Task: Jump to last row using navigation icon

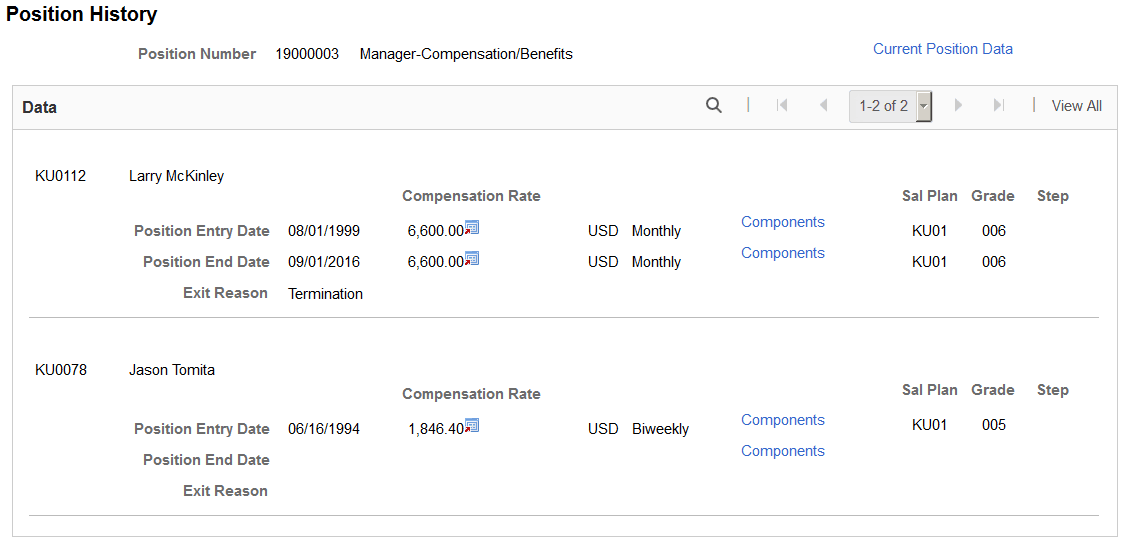Action: point(998,105)
